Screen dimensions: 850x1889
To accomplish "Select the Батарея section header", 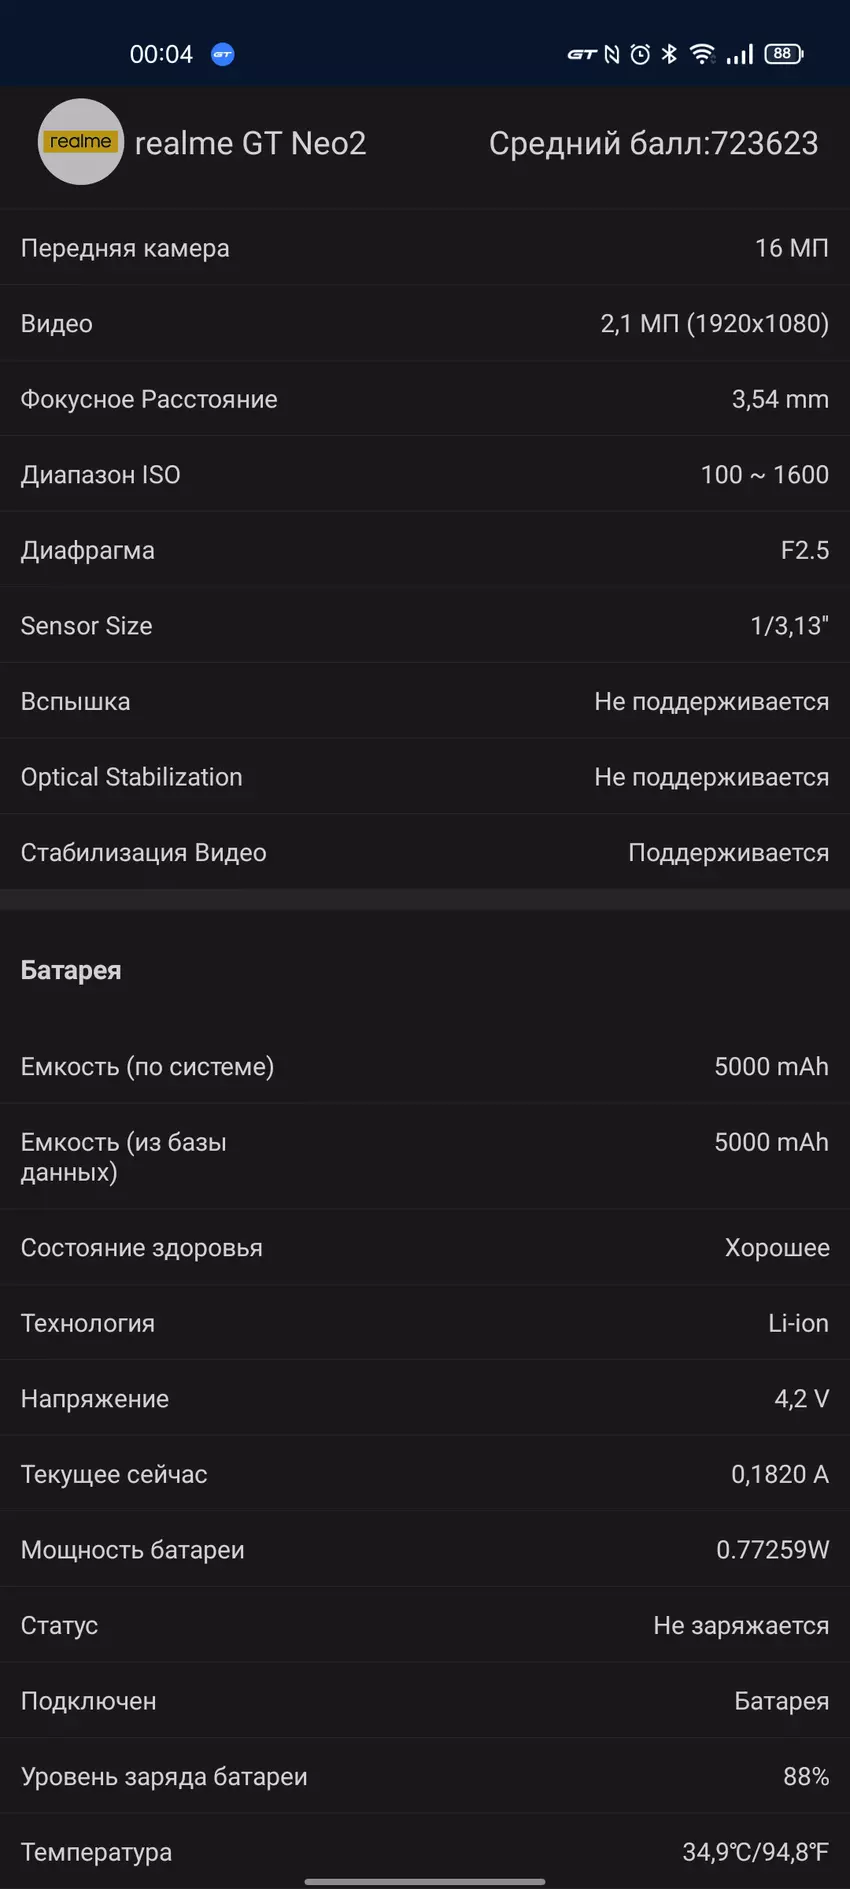I will [71, 970].
